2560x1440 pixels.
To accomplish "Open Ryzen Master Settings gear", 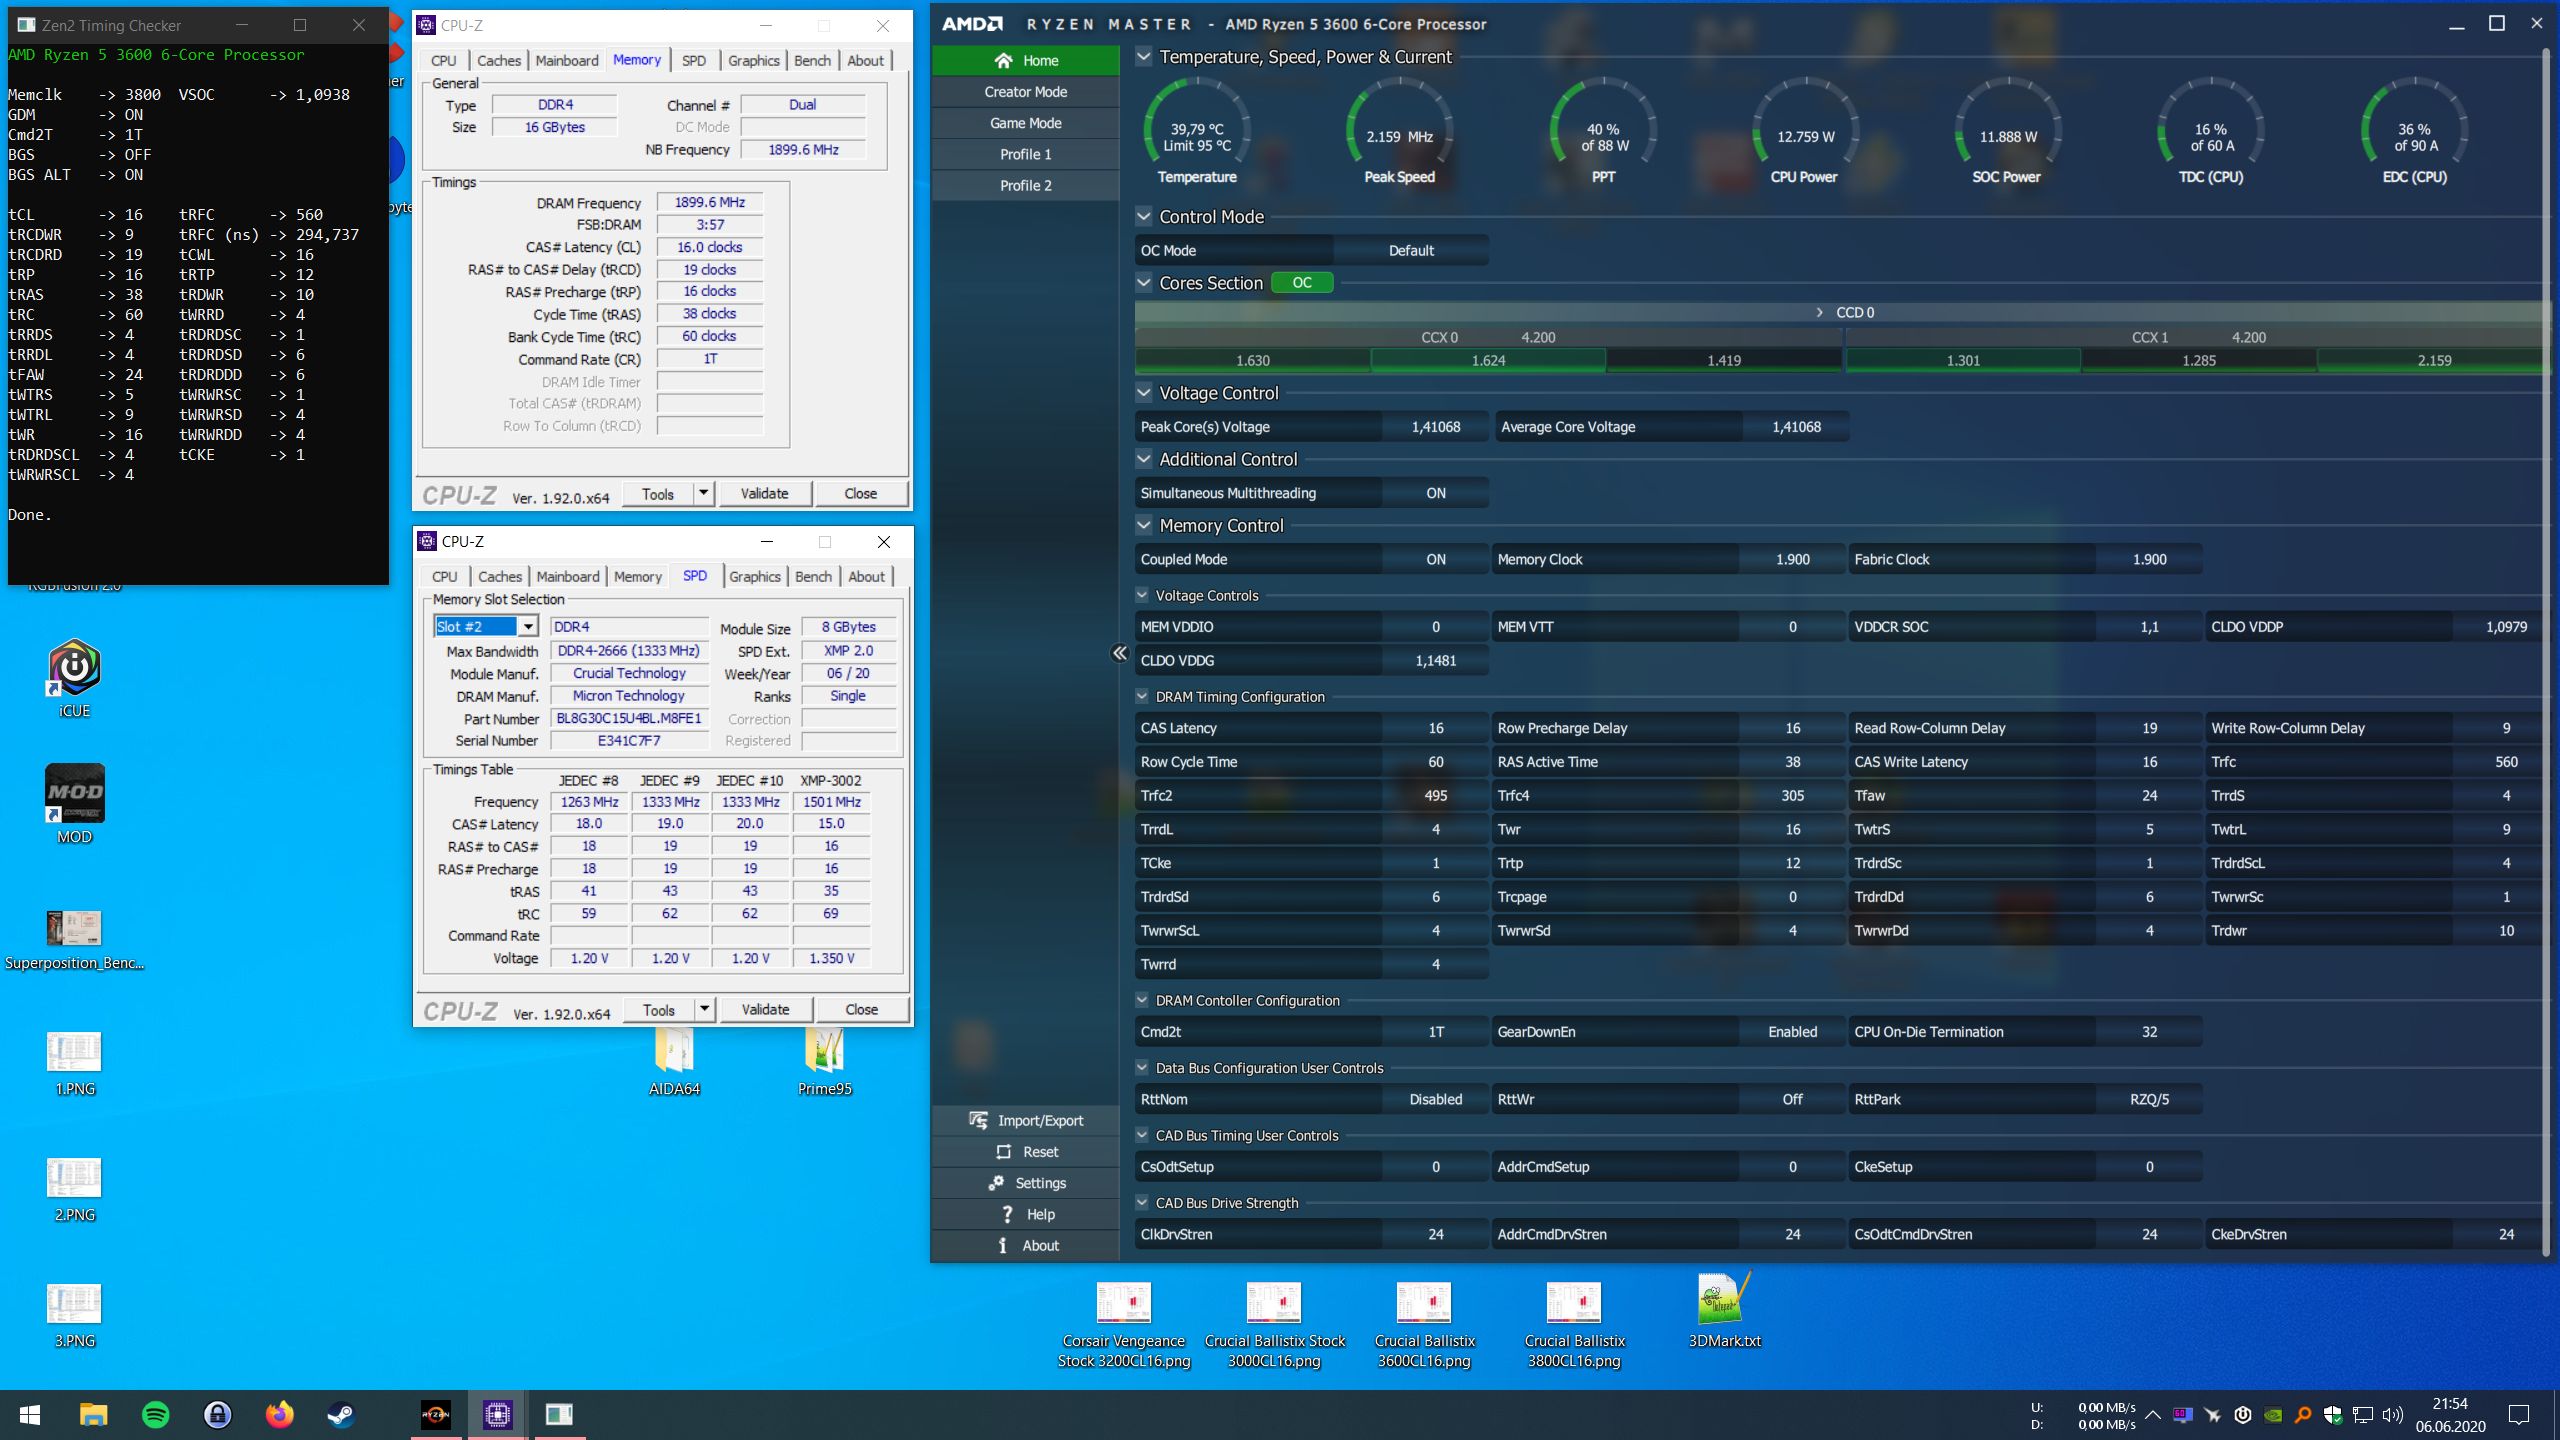I will pyautogui.click(x=996, y=1183).
